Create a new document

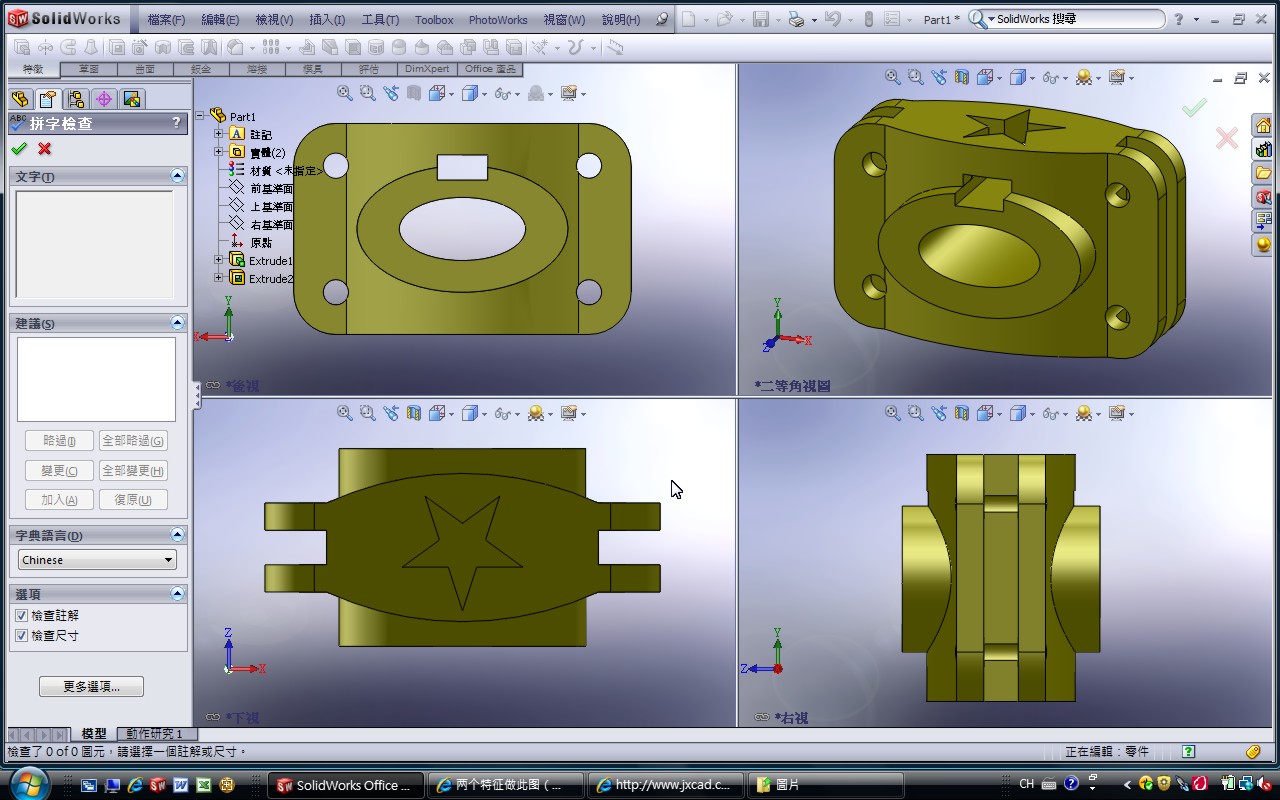pos(689,19)
